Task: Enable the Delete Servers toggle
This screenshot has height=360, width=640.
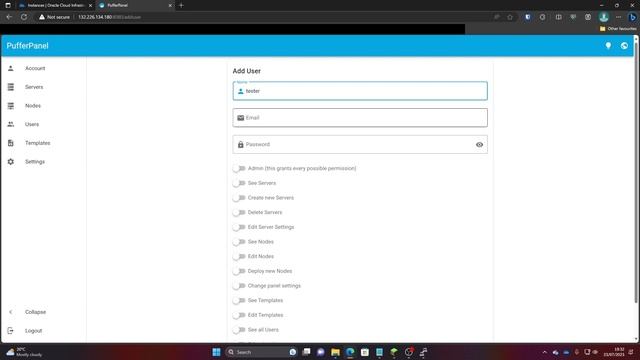Action: click(239, 212)
